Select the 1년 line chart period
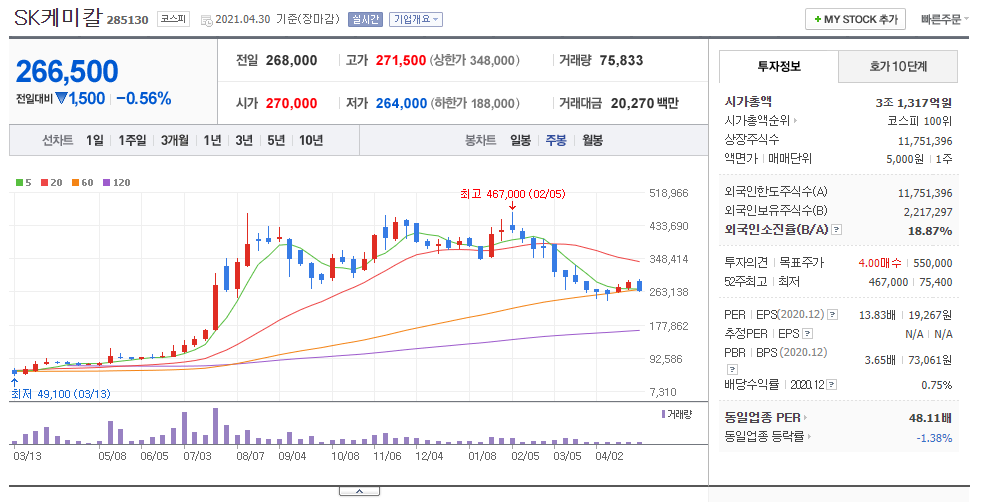Viewport: 982px width, 502px height. [212, 140]
